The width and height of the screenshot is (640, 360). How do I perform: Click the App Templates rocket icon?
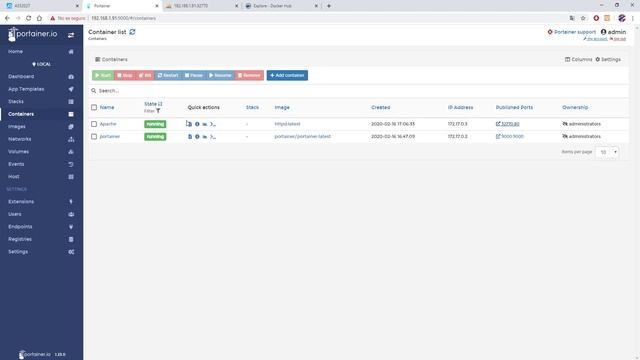71,89
